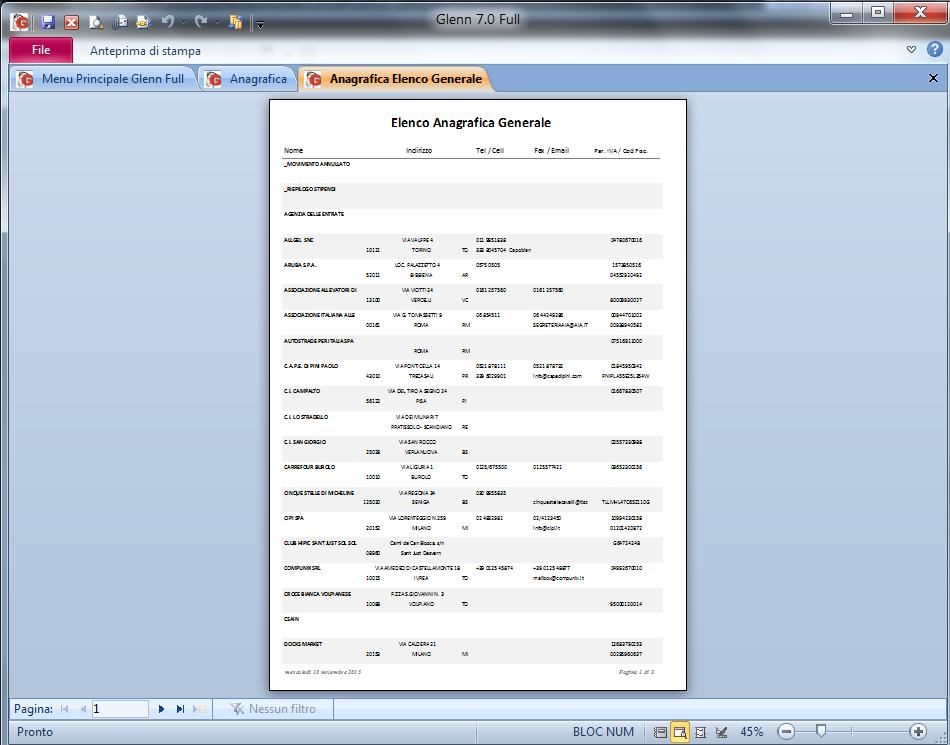The width and height of the screenshot is (950, 745).
Task: Switch to the Anagrafica tab
Action: 248,79
